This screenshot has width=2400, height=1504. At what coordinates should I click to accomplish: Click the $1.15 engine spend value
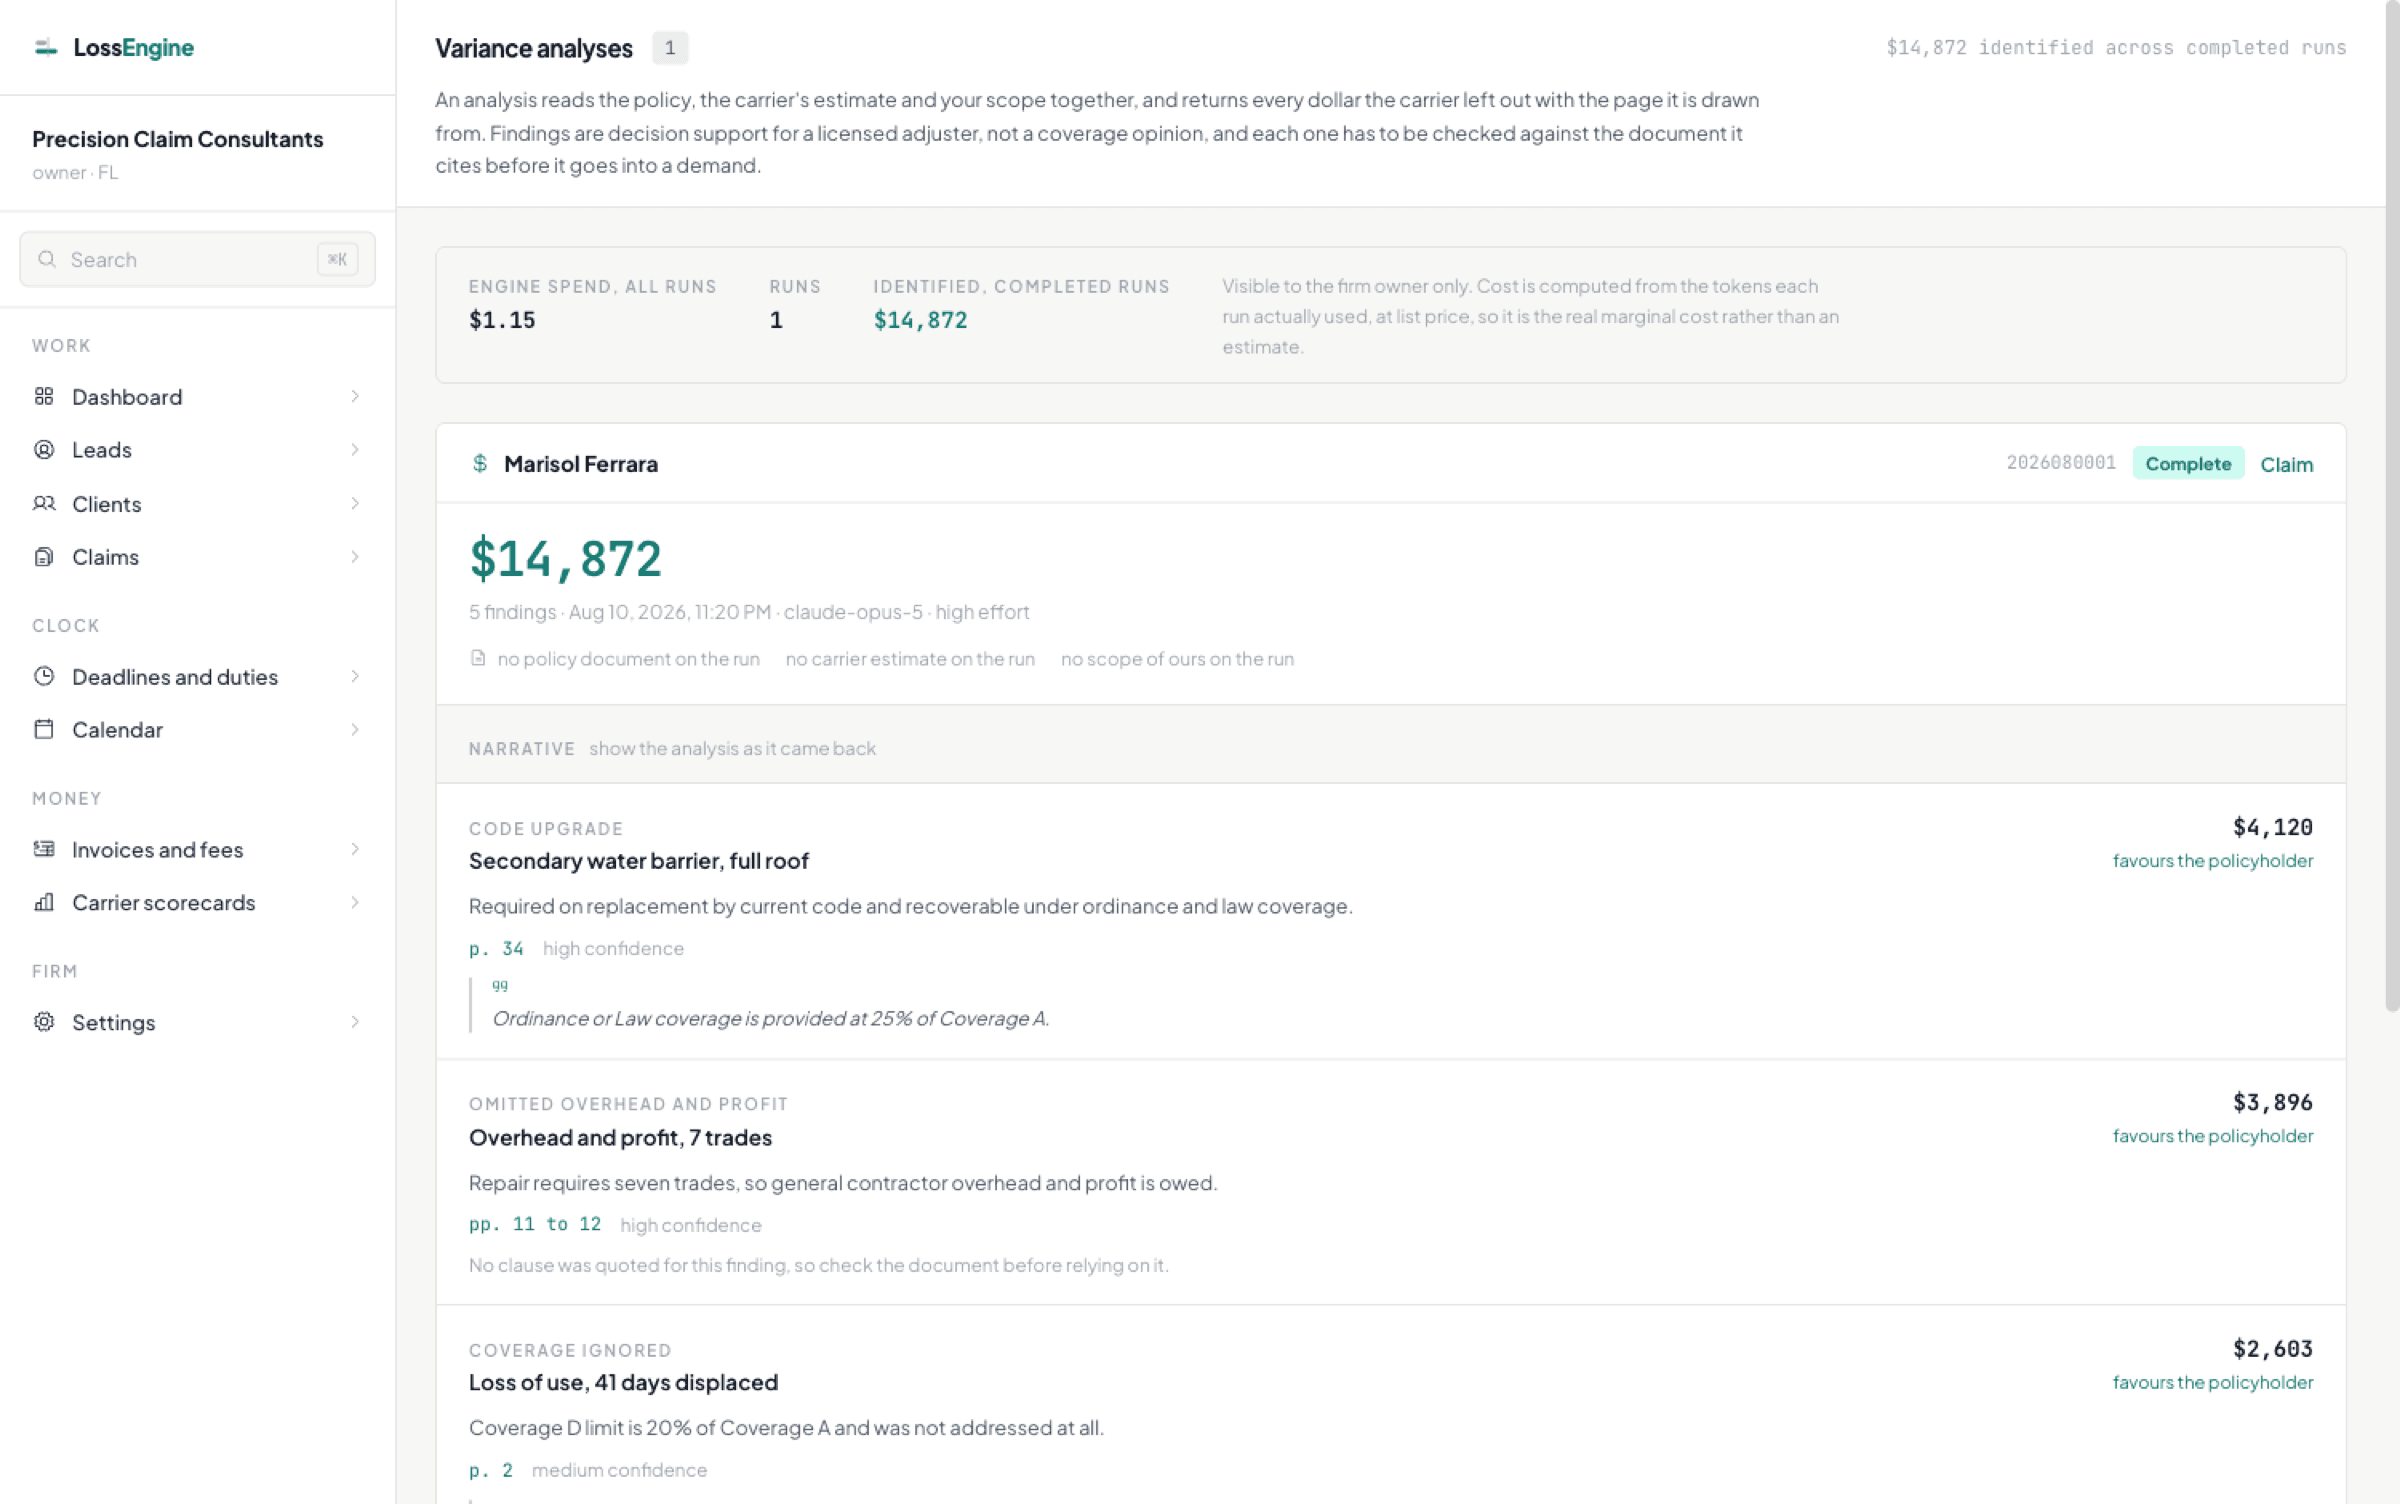click(x=502, y=321)
